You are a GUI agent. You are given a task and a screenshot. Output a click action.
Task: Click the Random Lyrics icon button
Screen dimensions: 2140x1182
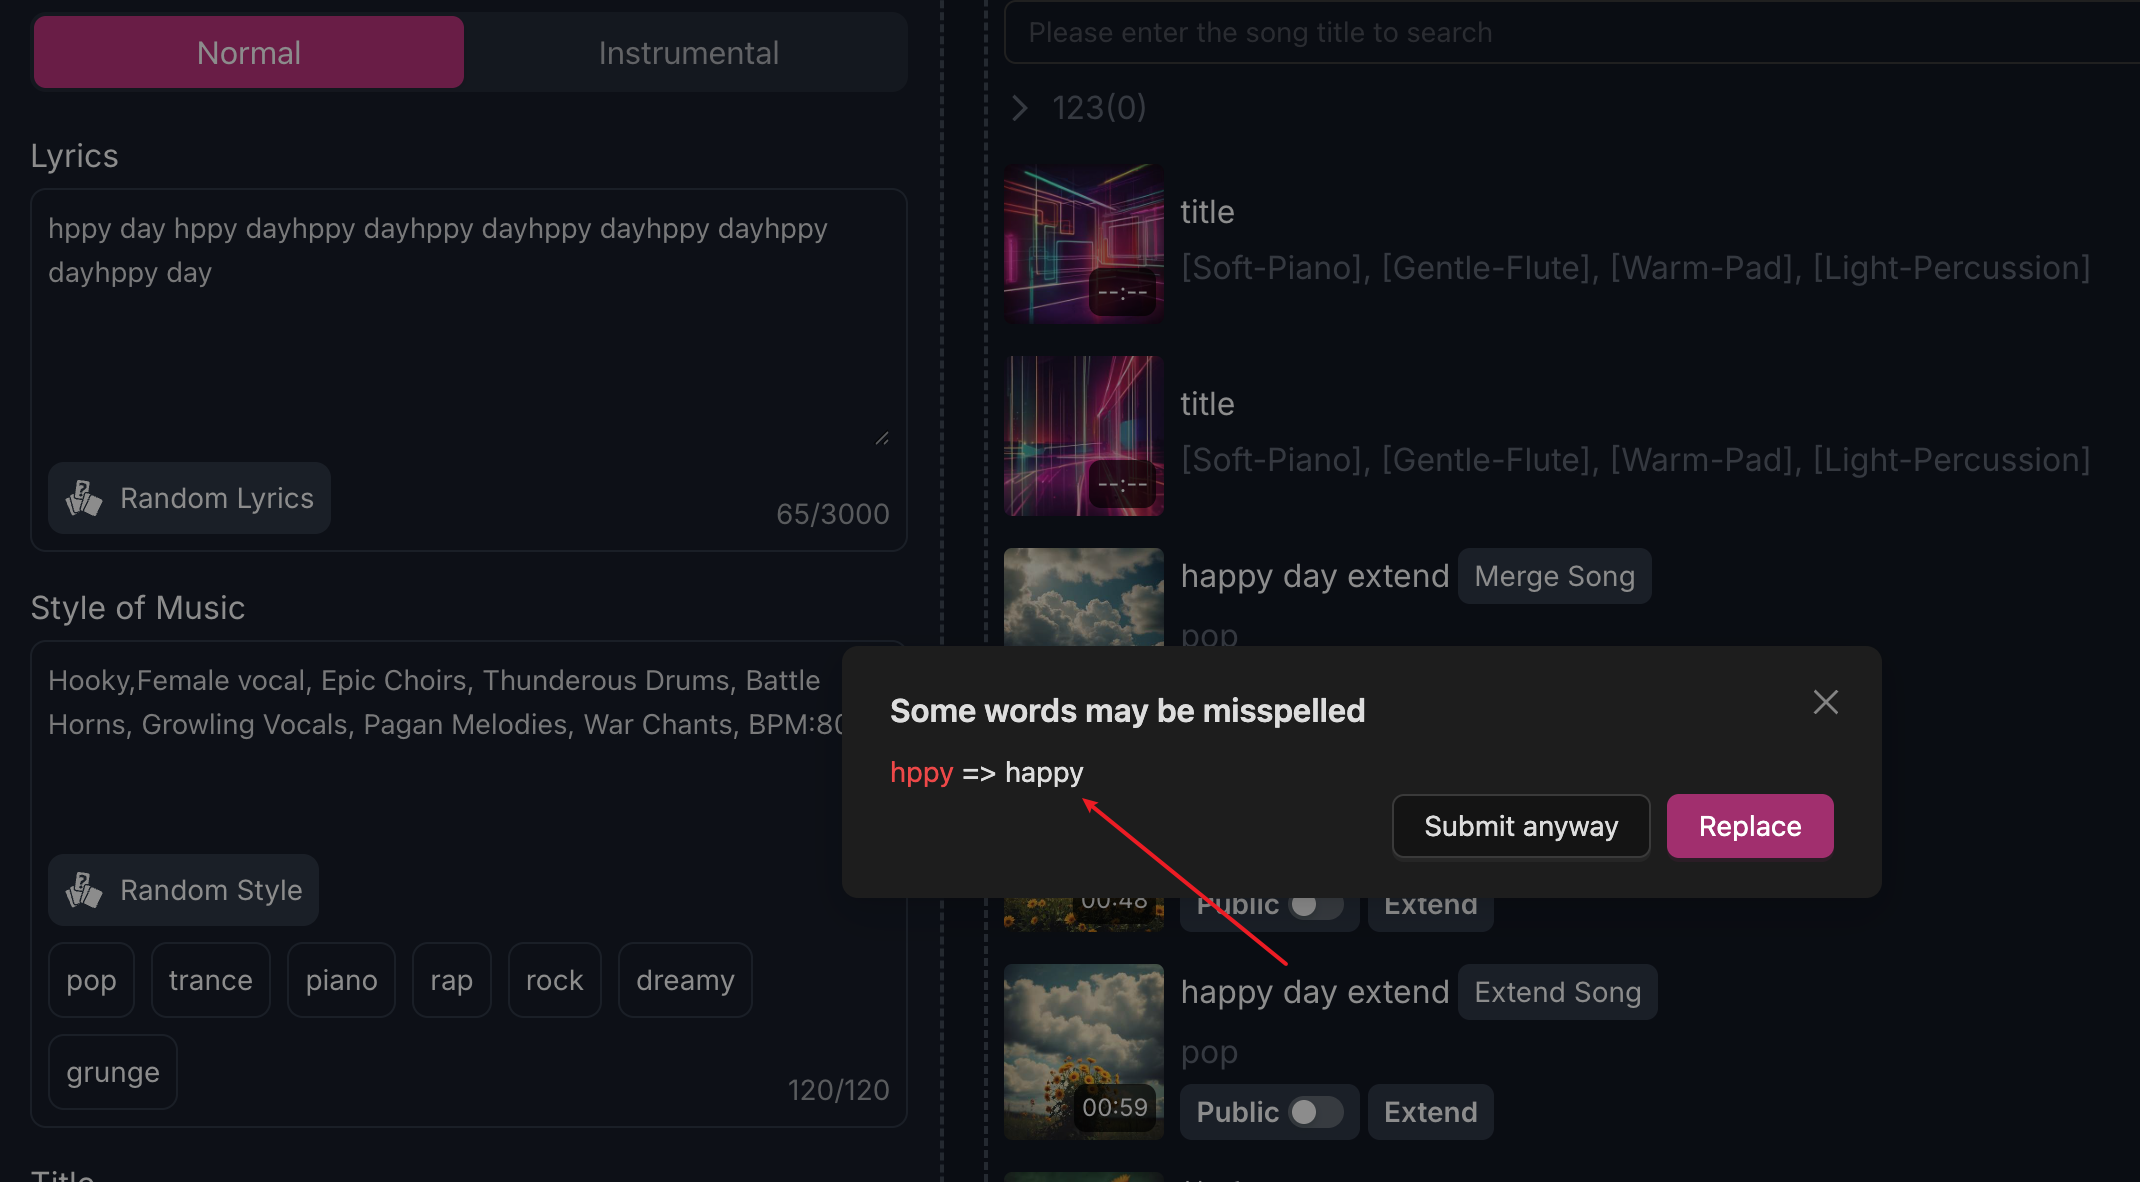(x=83, y=498)
